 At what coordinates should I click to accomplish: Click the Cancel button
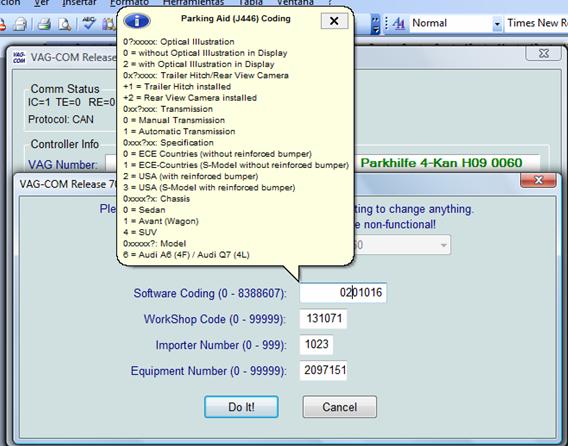pyautogui.click(x=340, y=407)
